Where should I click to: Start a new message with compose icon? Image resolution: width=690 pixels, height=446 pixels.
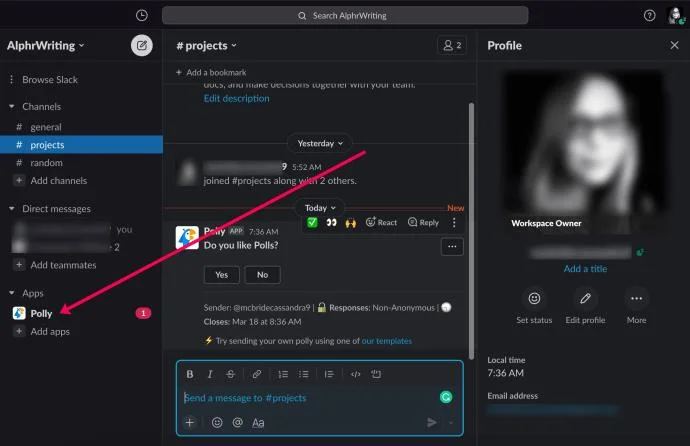142,45
